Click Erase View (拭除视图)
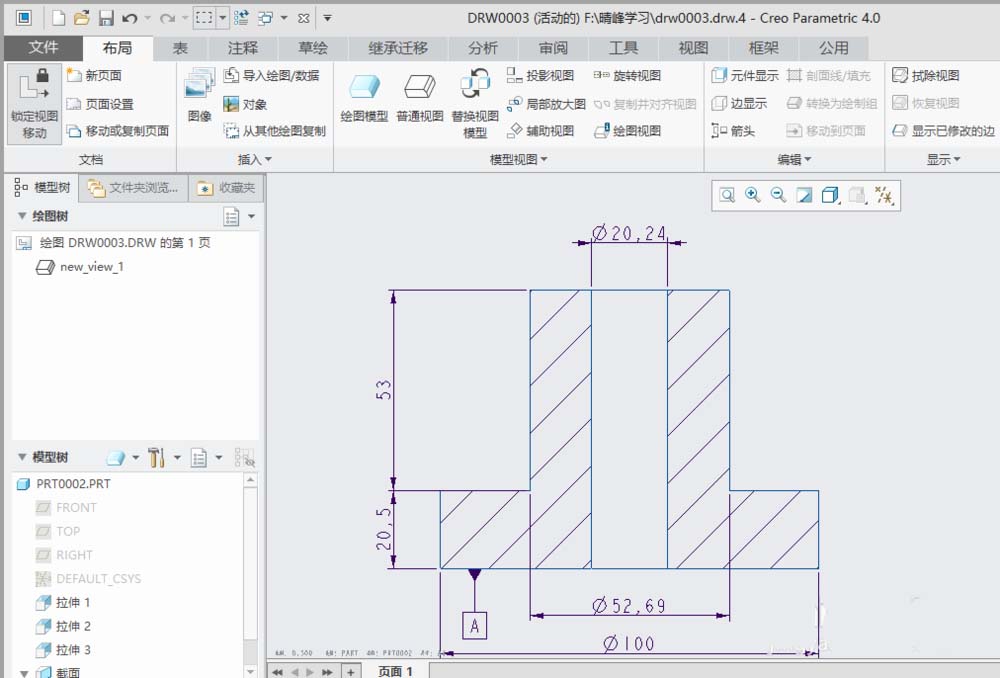The width and height of the screenshot is (1000, 678). point(926,75)
